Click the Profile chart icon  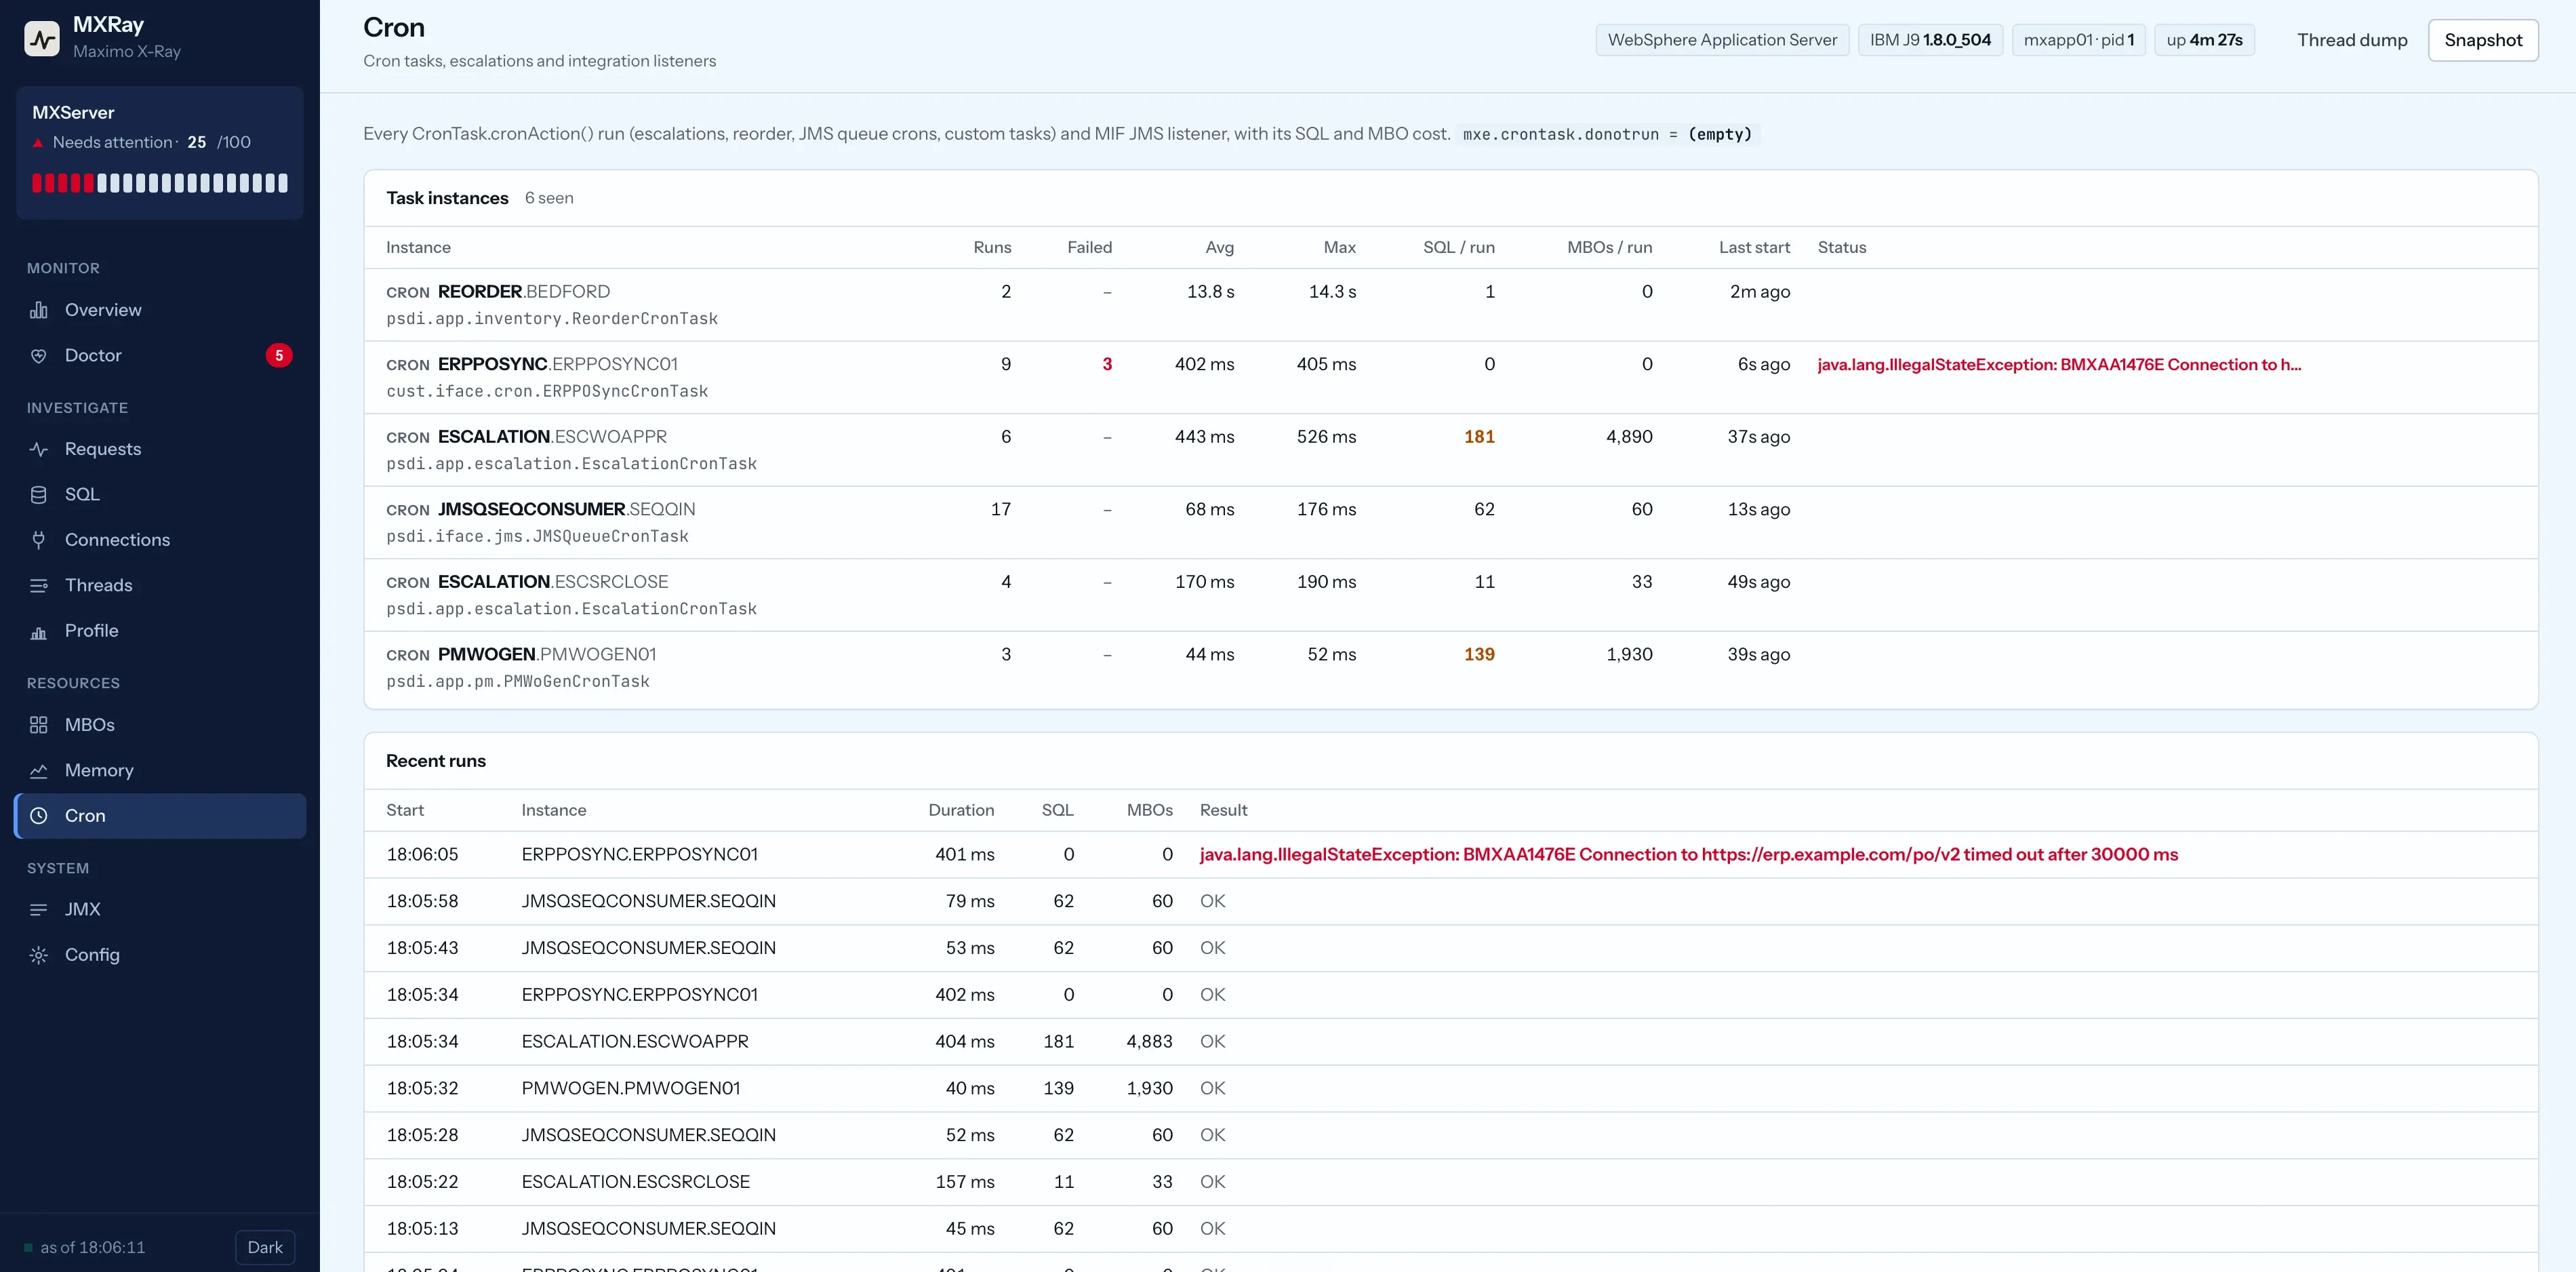click(x=39, y=631)
